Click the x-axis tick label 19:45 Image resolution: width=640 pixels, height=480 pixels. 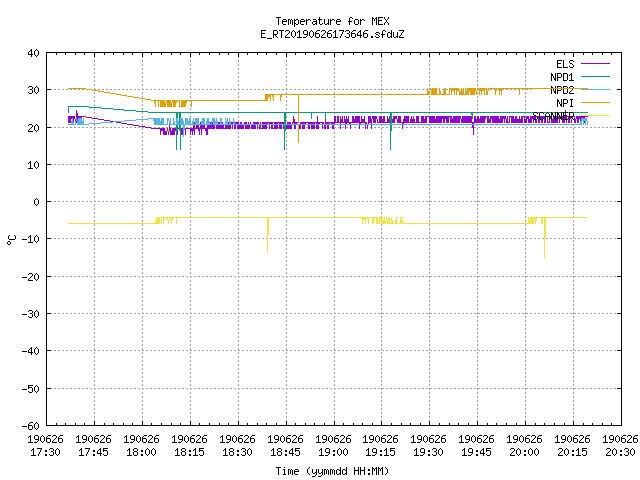[x=476, y=452]
